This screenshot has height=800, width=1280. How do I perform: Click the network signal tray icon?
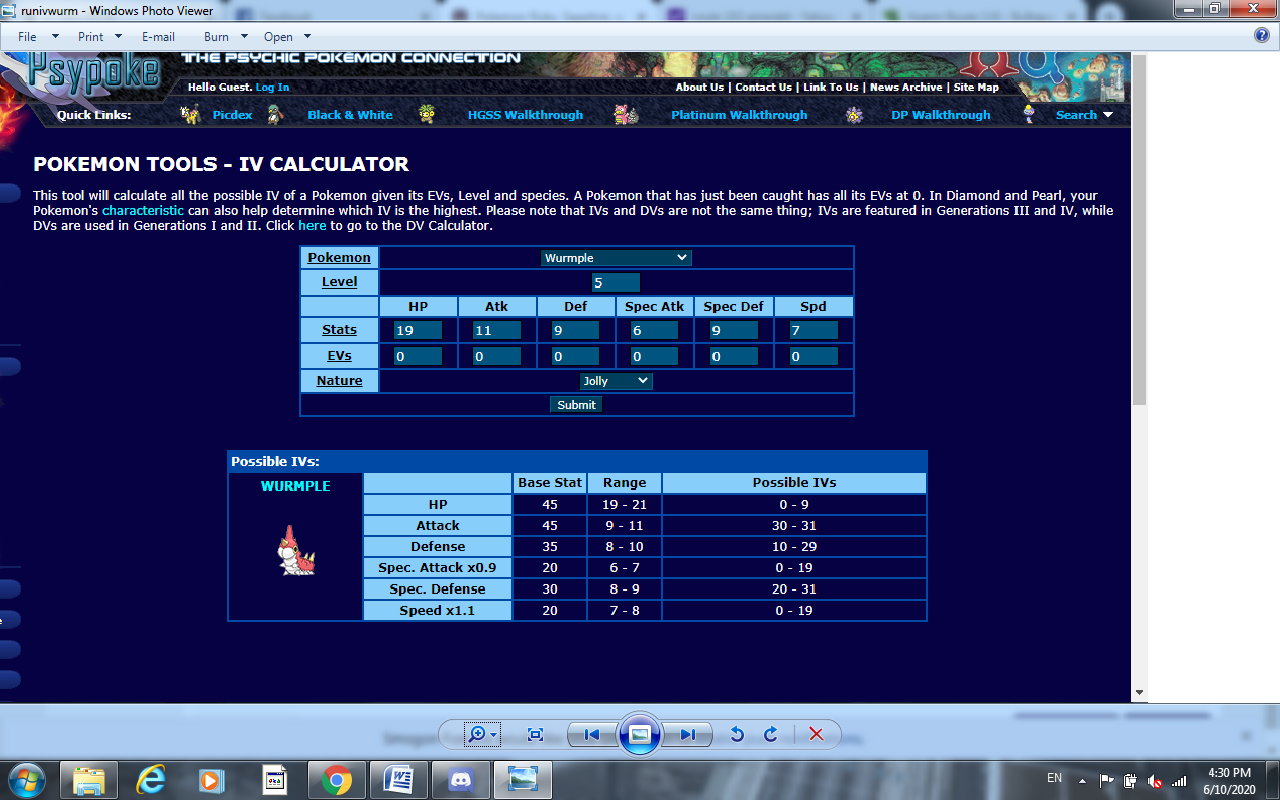(x=1179, y=781)
